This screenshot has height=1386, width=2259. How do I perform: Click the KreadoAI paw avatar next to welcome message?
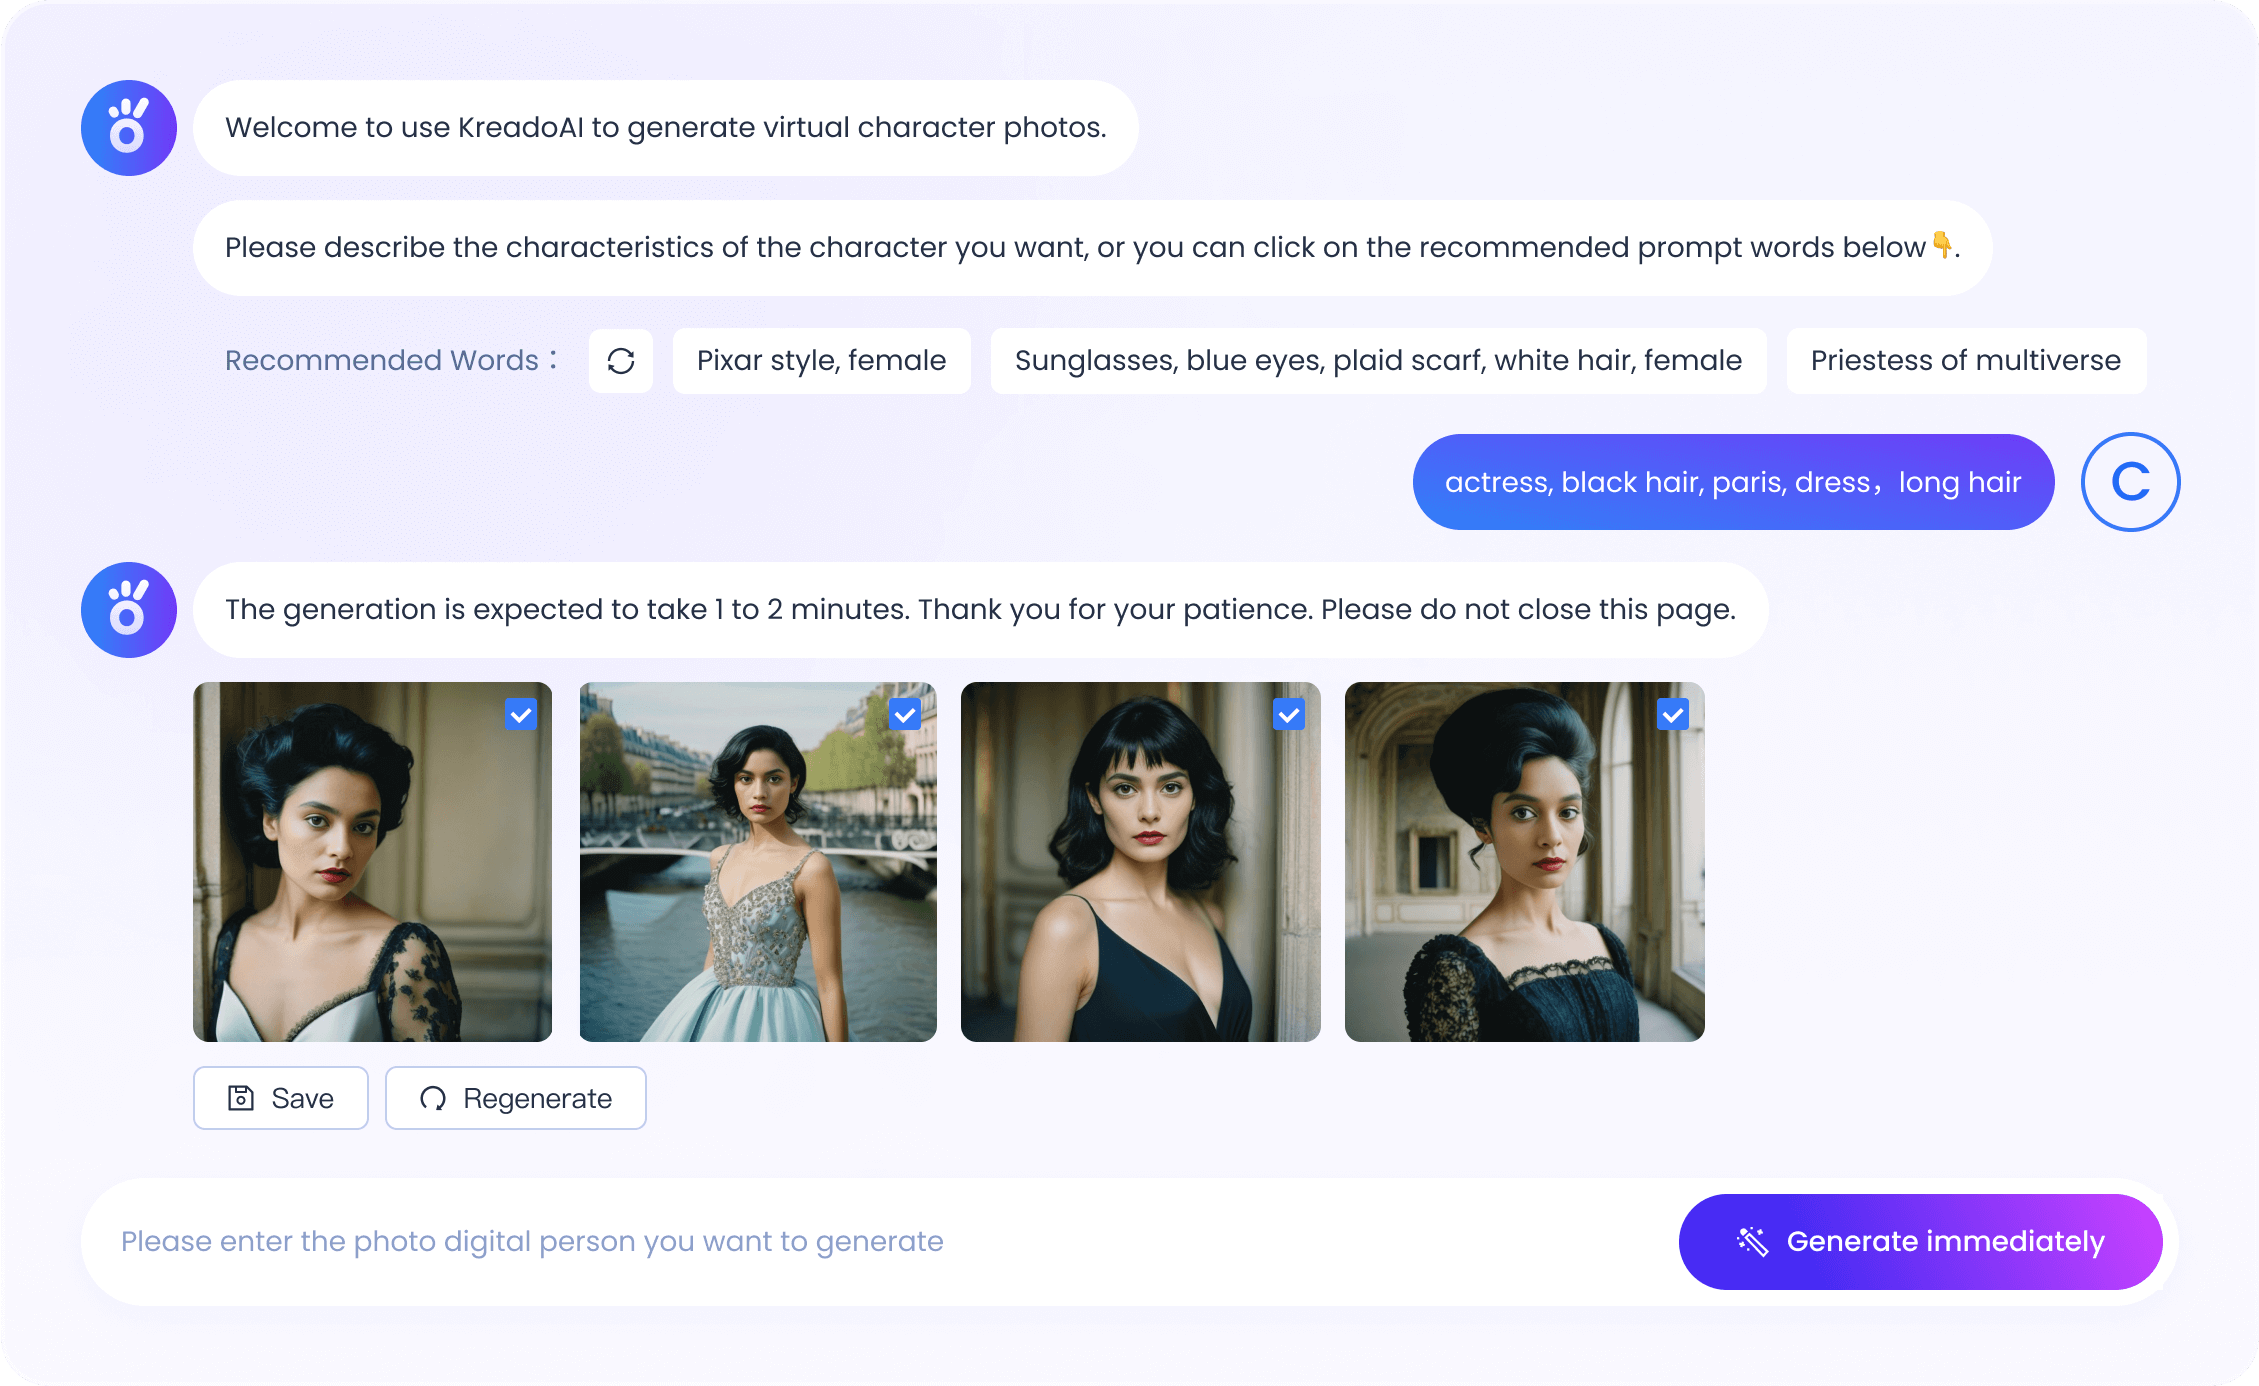click(128, 127)
